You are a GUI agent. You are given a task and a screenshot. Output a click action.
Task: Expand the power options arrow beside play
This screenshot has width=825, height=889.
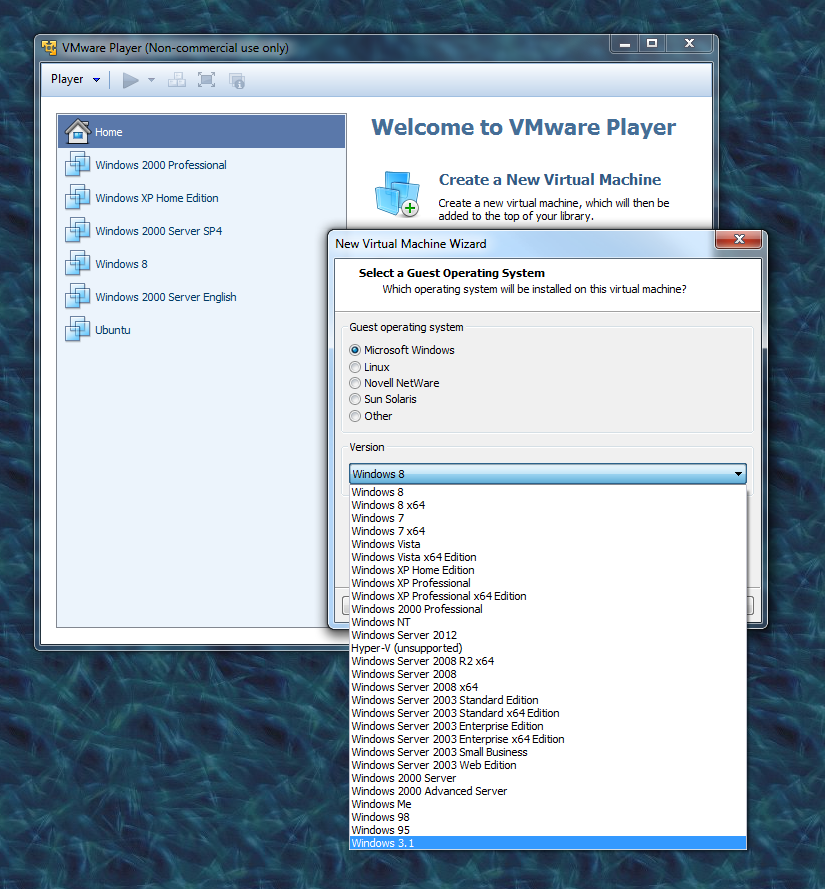(x=151, y=80)
